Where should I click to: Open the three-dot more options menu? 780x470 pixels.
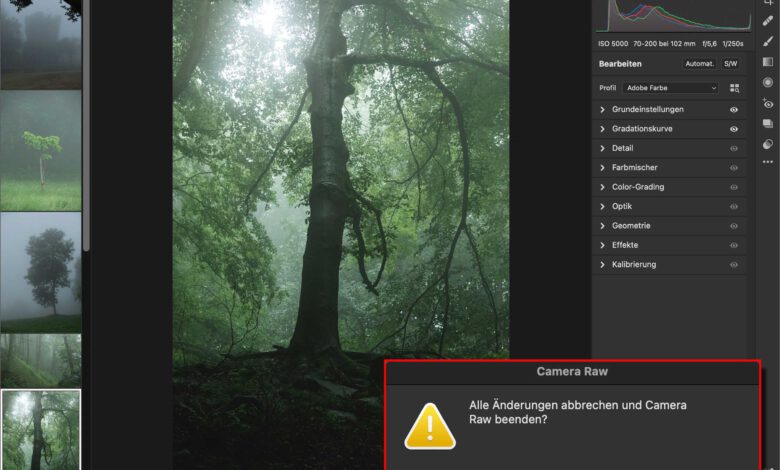tap(768, 162)
